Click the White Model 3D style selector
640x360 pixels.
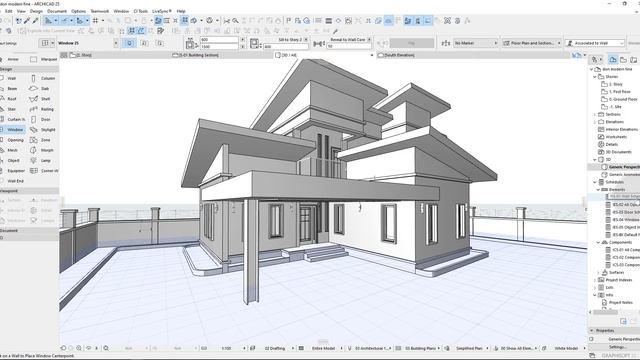pyautogui.click(x=567, y=348)
